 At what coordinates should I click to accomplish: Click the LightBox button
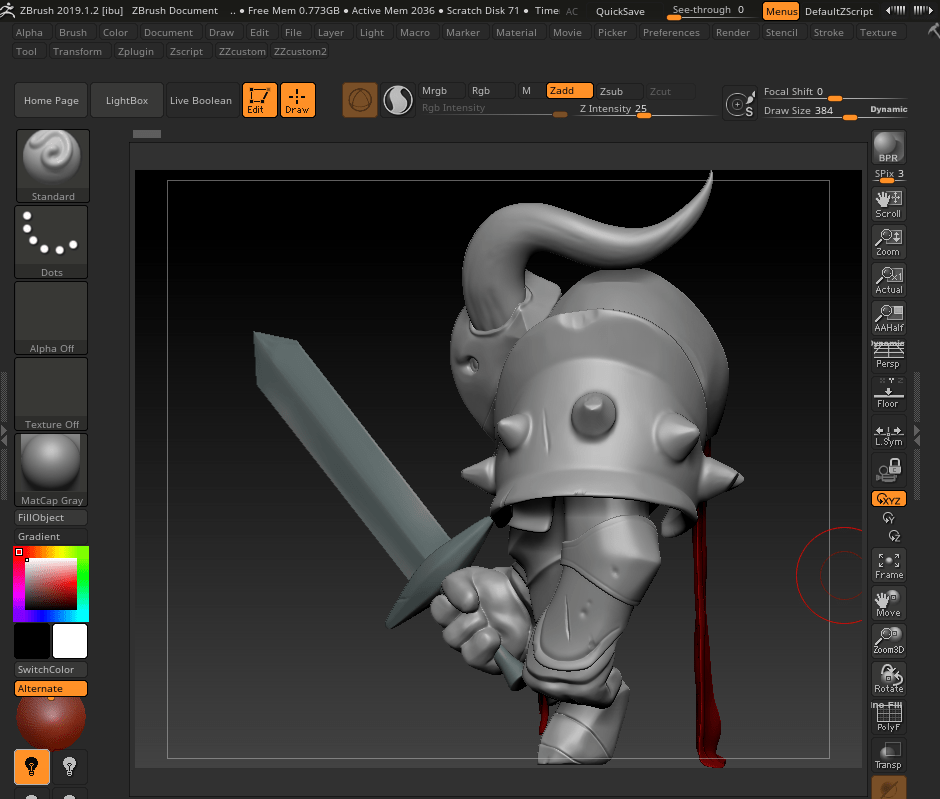[x=127, y=101]
